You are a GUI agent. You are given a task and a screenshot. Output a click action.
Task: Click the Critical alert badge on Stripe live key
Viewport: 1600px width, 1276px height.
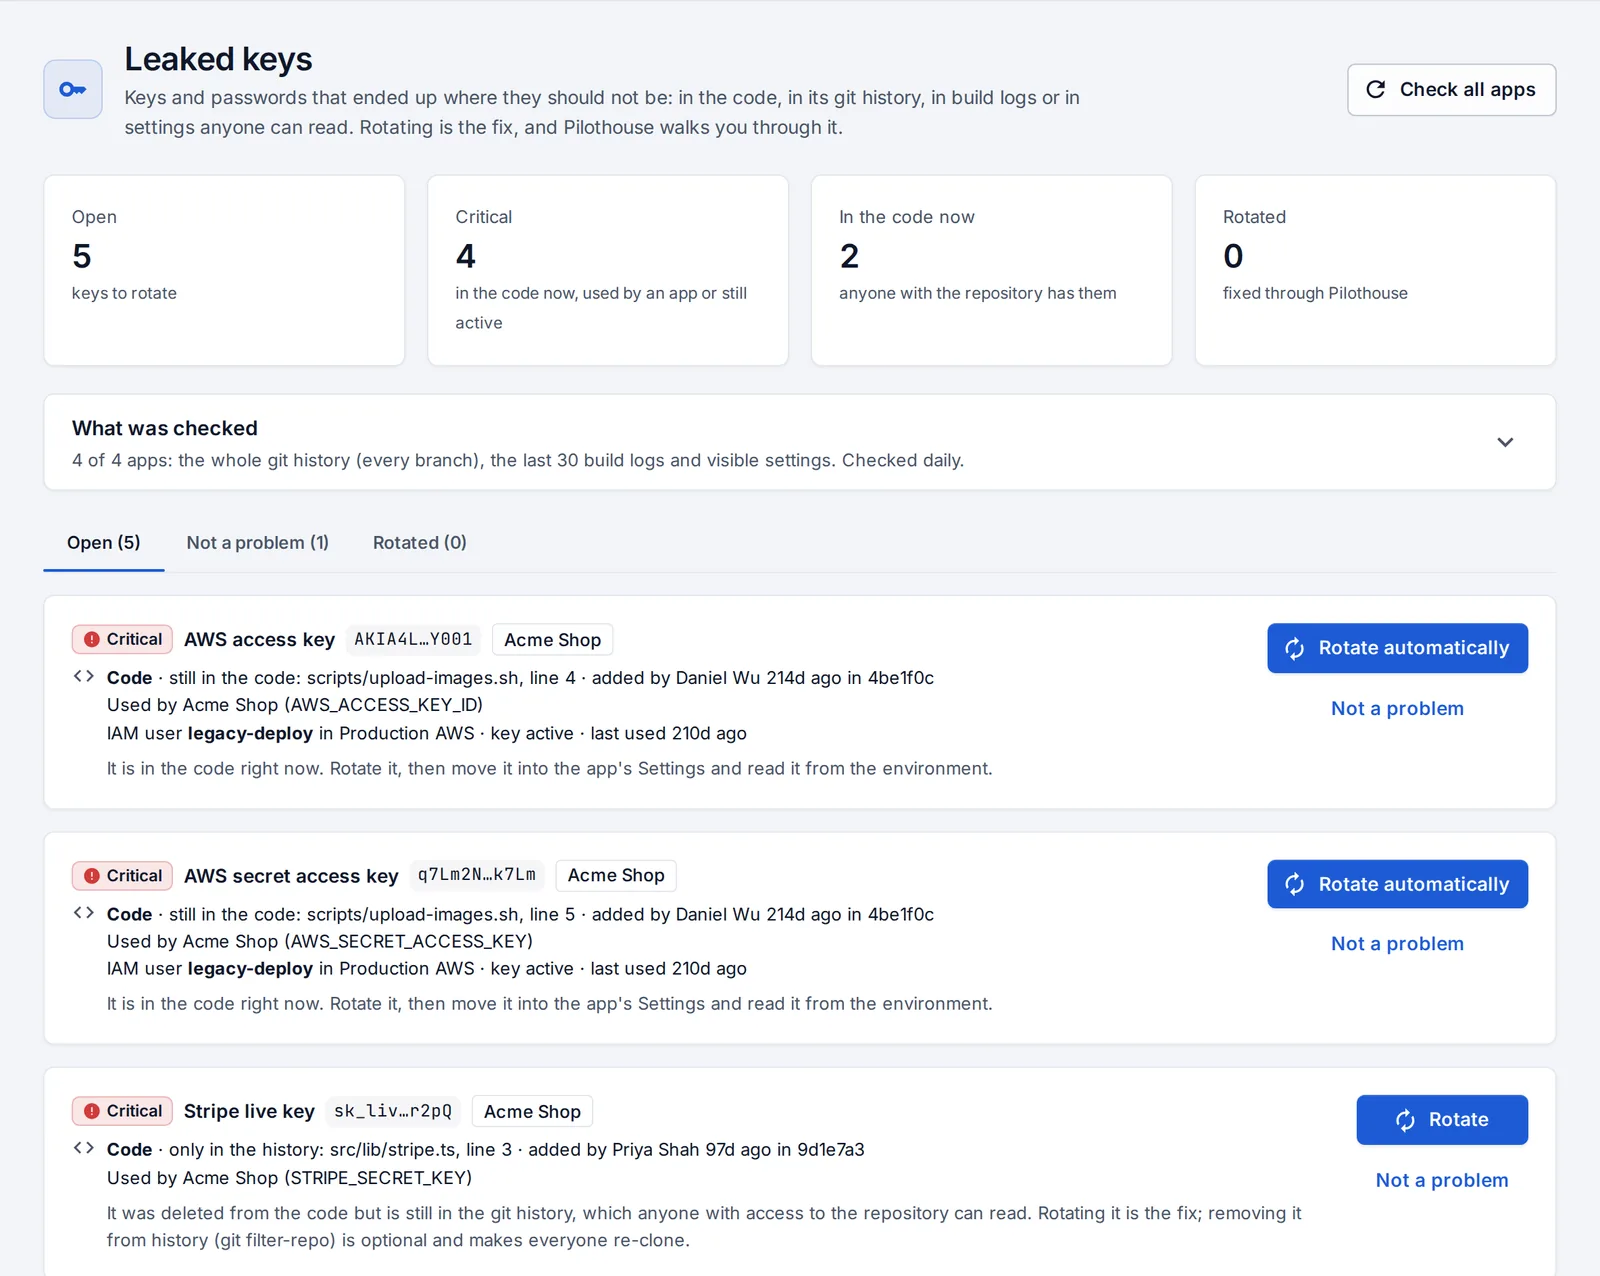(x=122, y=1111)
